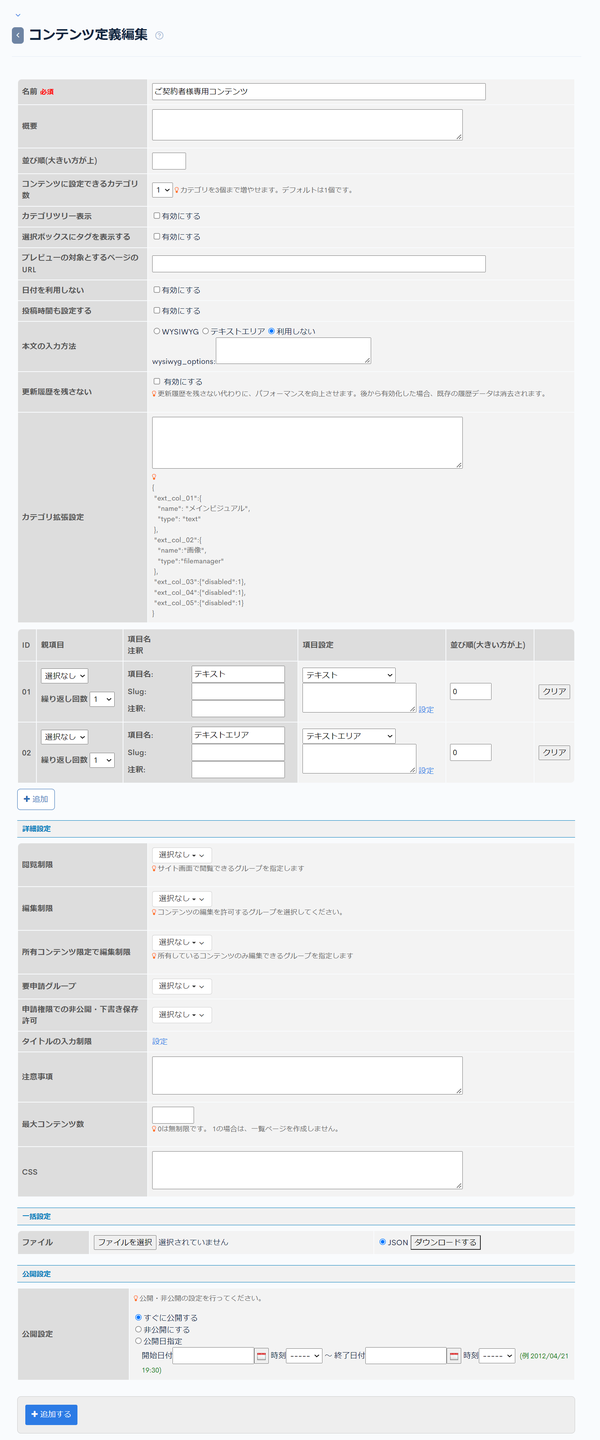This screenshot has width=600, height=1440.
Task: Click row 01 Slug field
Action: (x=238, y=692)
